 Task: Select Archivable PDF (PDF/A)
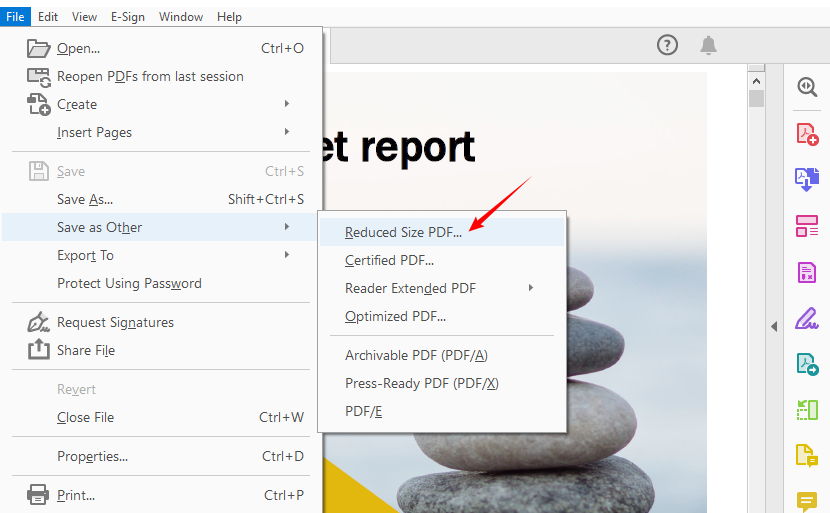(x=443, y=355)
